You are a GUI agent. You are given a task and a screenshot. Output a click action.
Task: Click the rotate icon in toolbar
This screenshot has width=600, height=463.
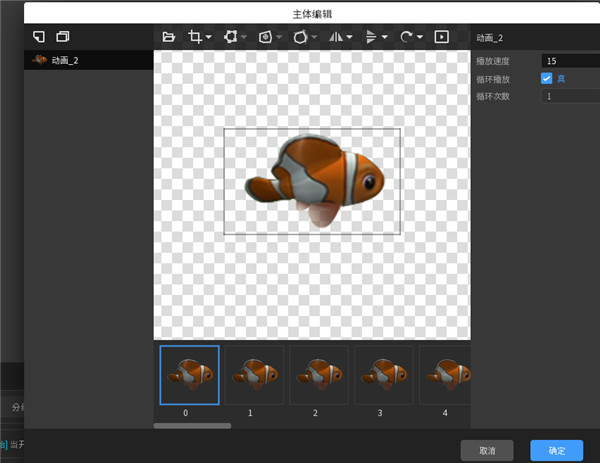click(405, 37)
